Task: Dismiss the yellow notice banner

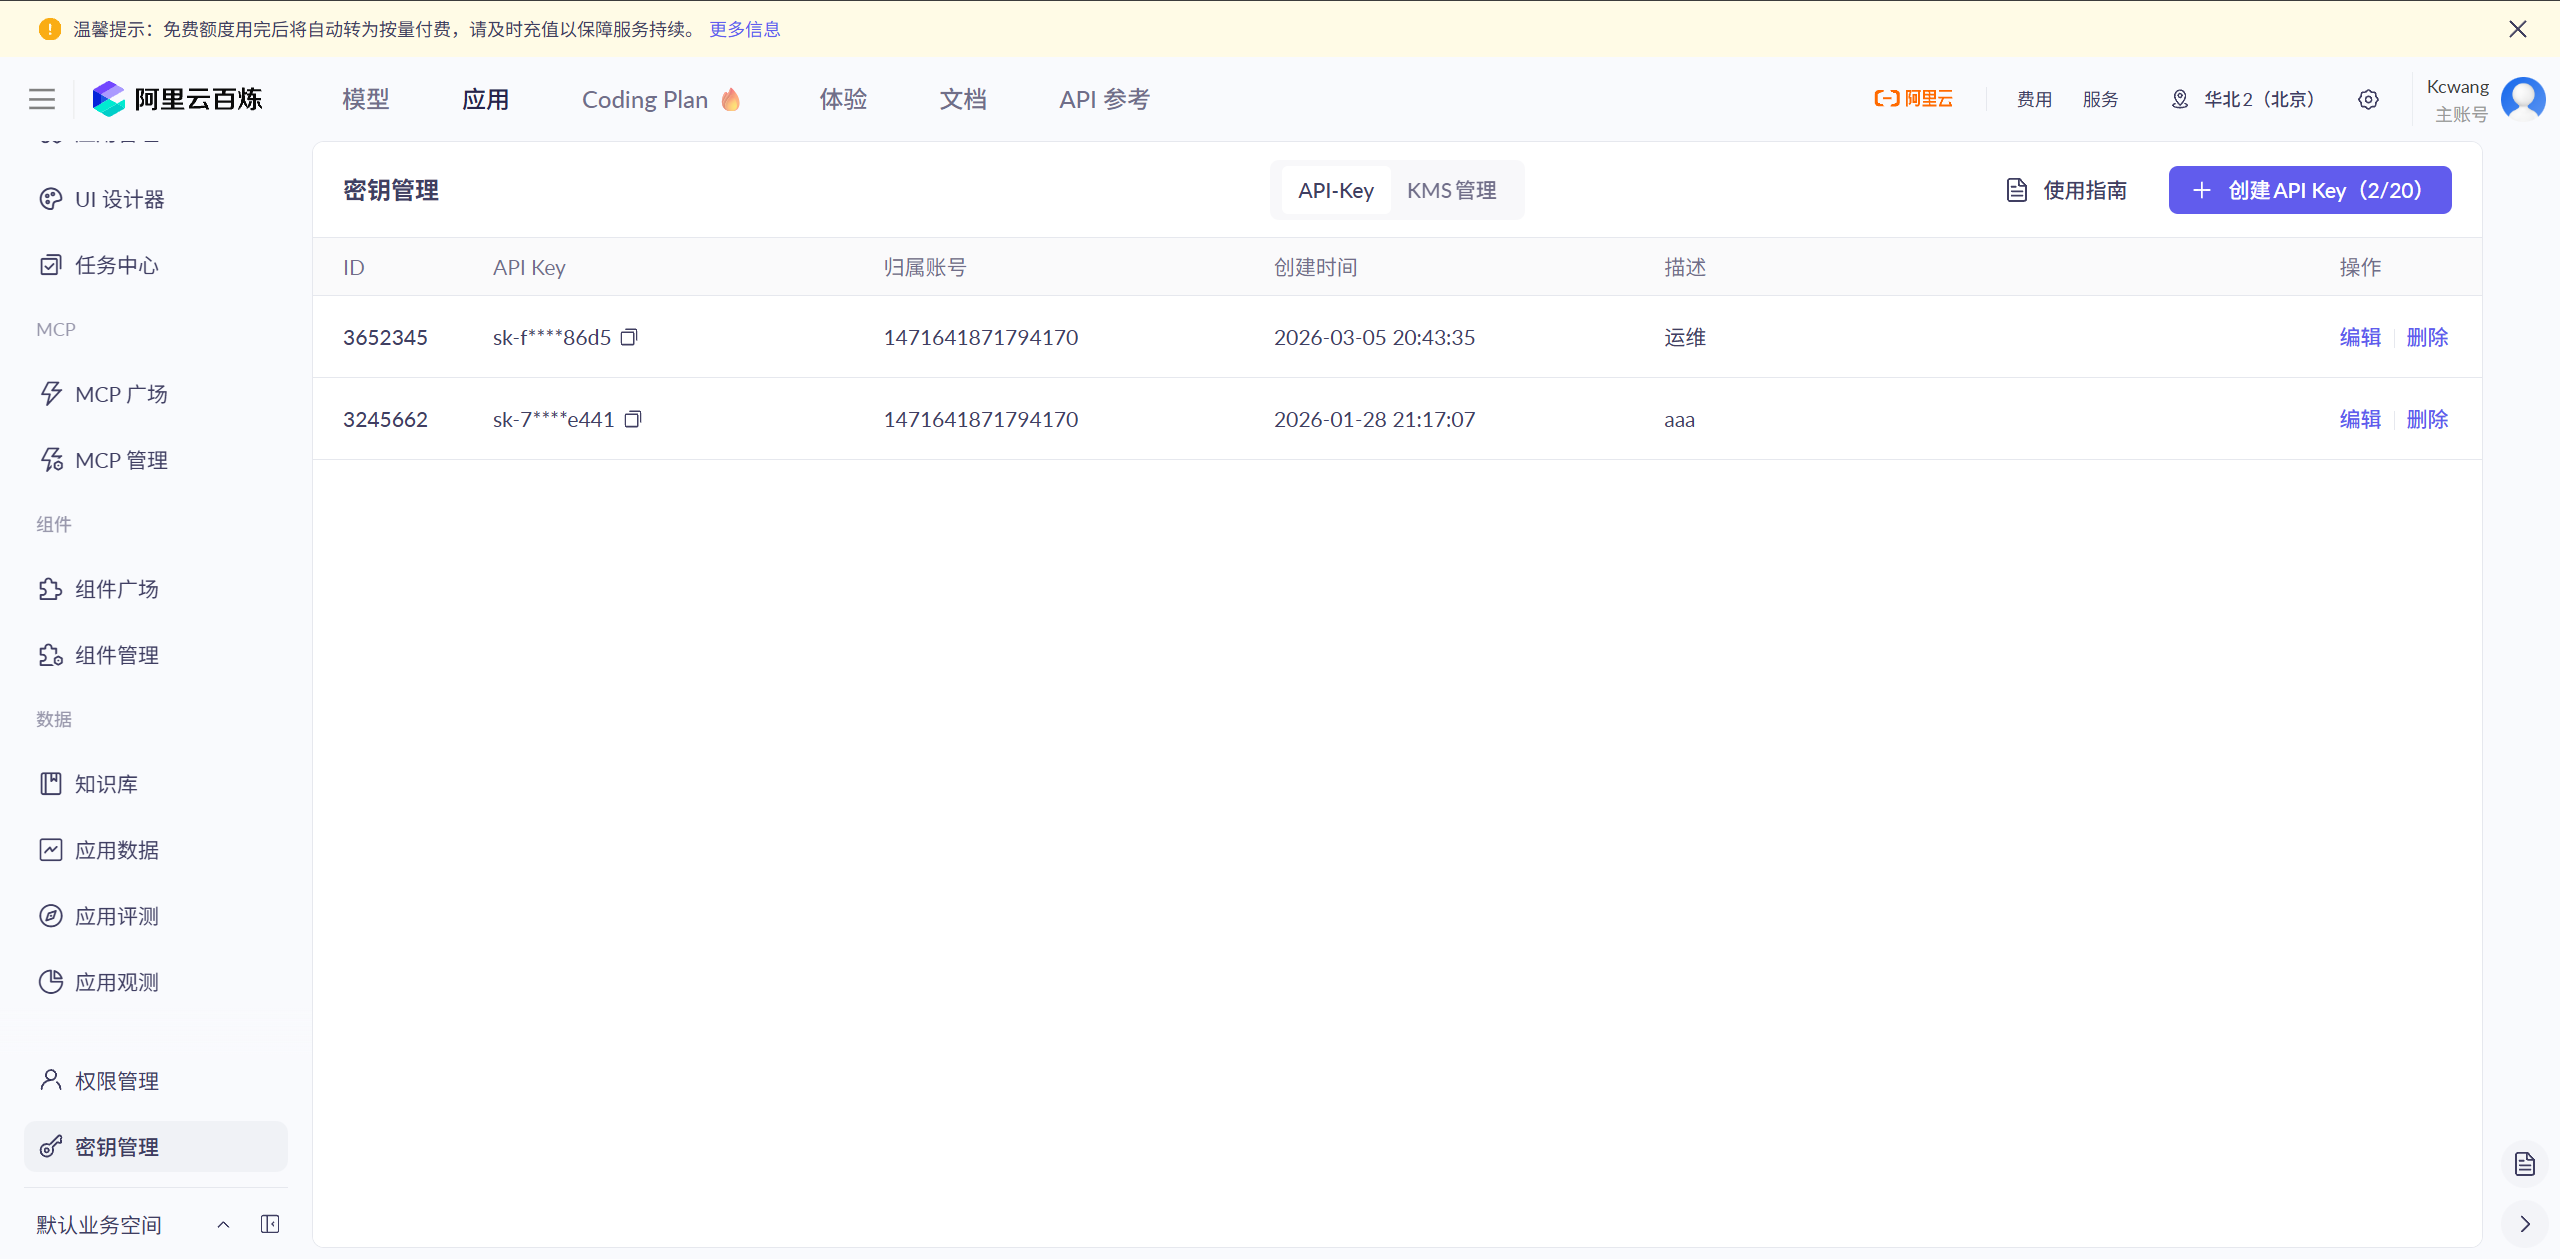Action: coord(2518,29)
